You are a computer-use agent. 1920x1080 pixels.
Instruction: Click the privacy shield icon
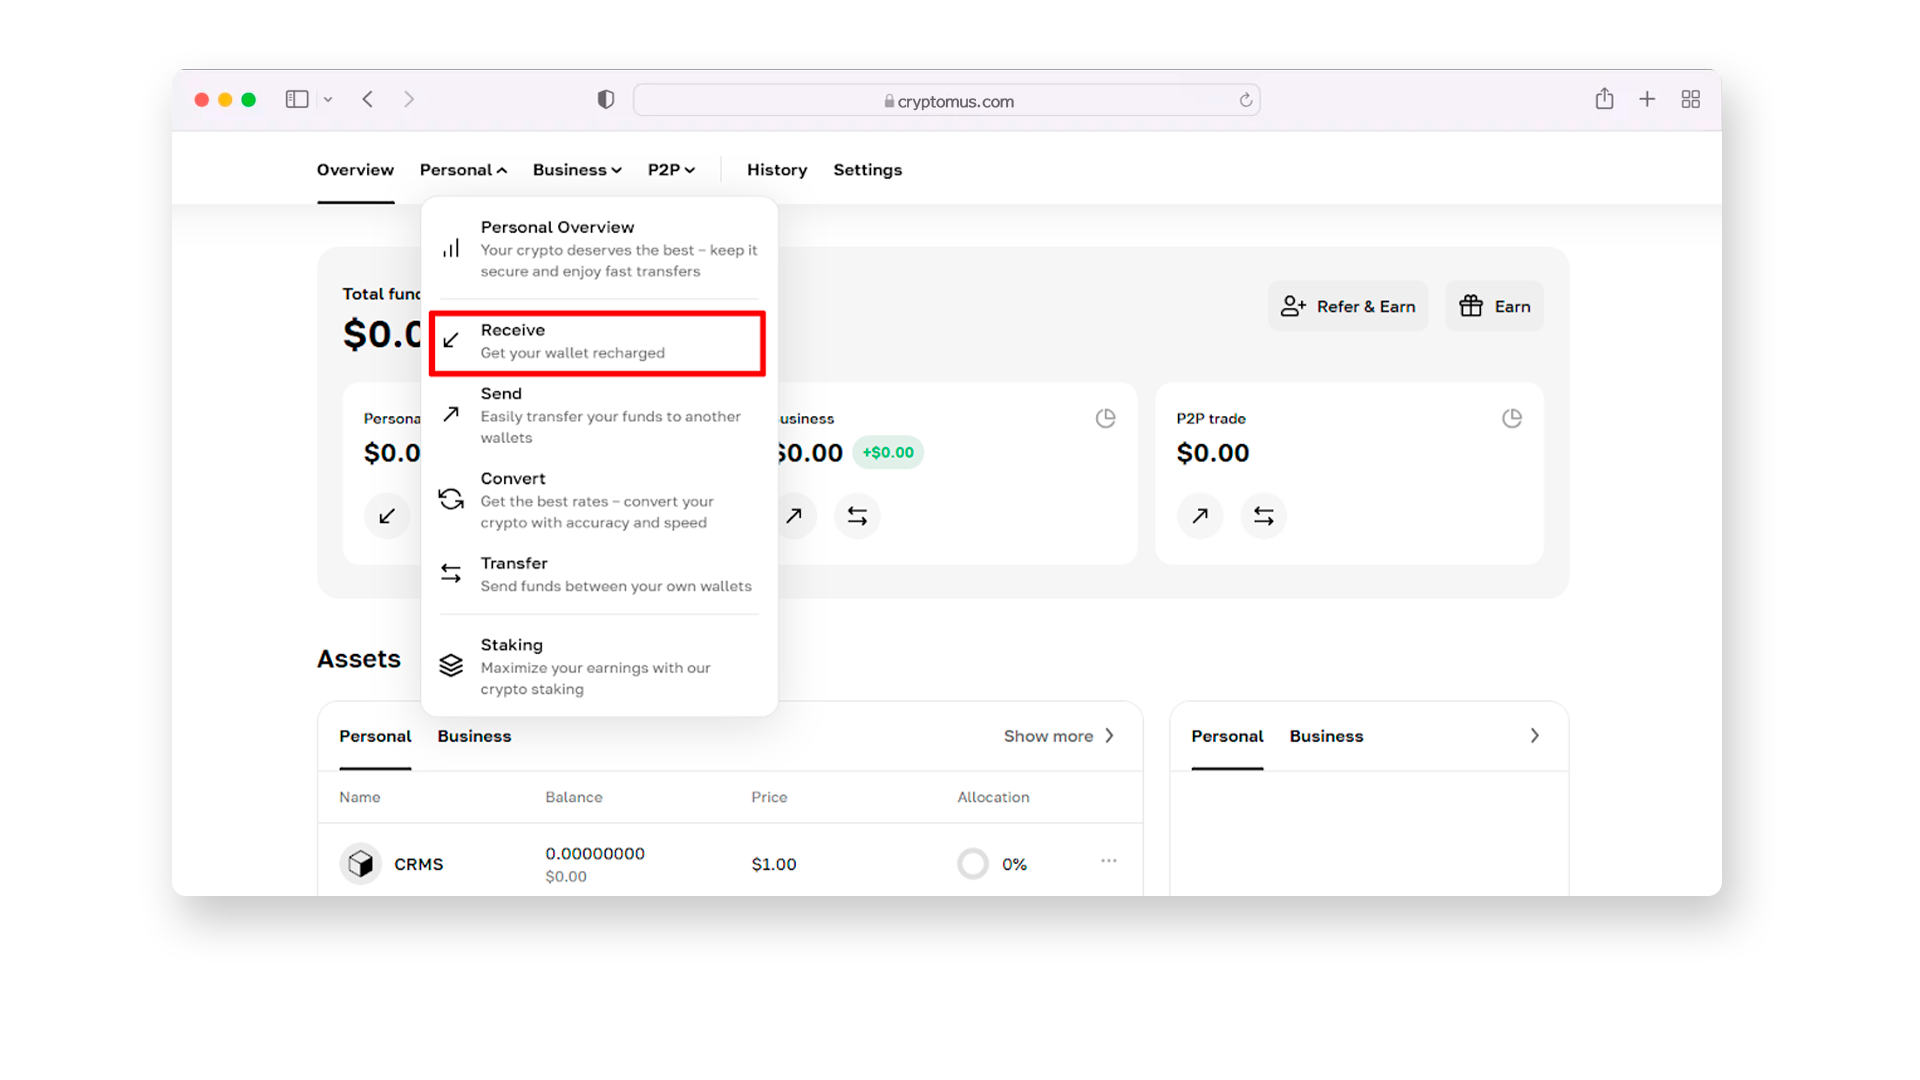pyautogui.click(x=606, y=99)
